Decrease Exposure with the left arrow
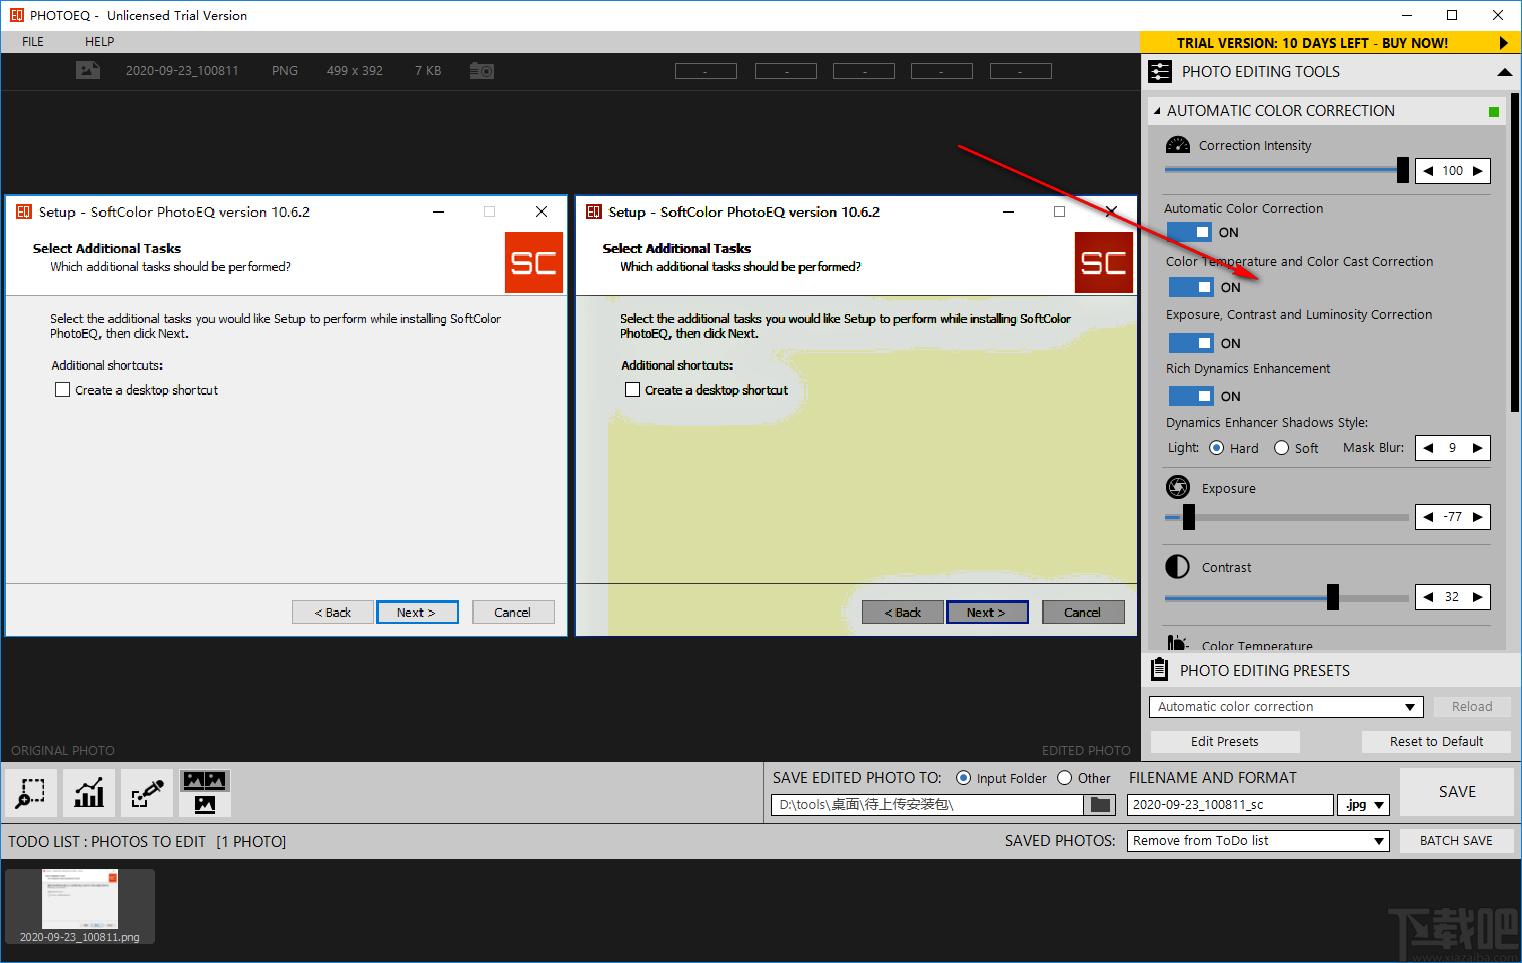1522x963 pixels. 1428,517
